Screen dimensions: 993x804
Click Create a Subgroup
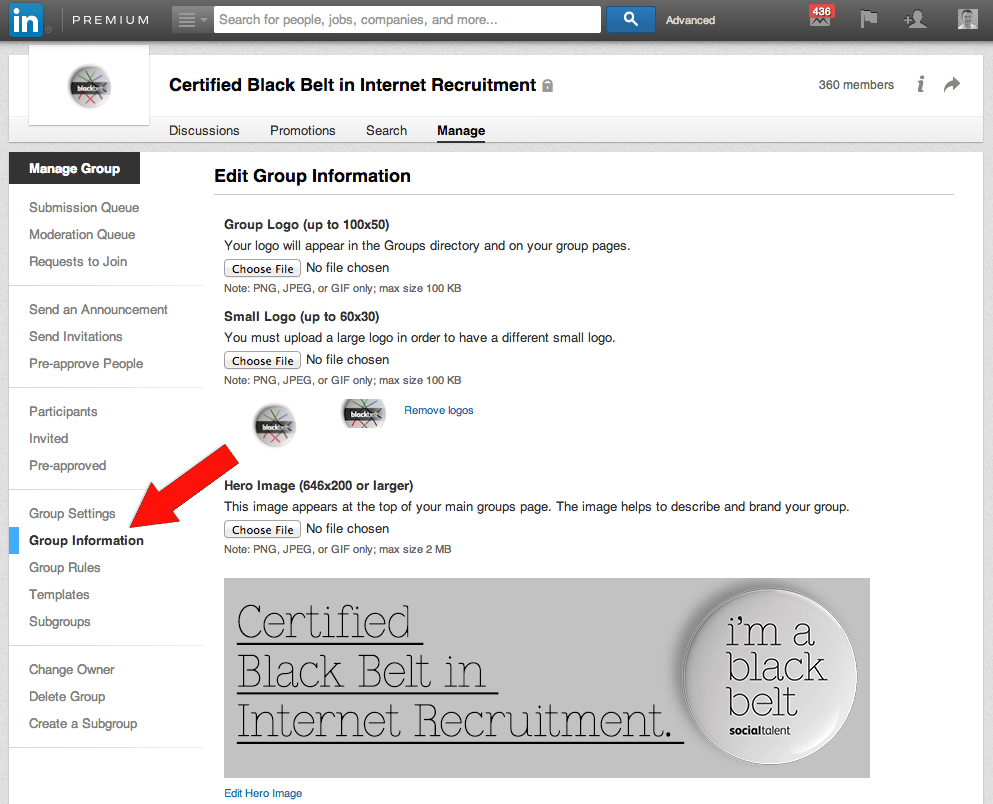(x=83, y=724)
